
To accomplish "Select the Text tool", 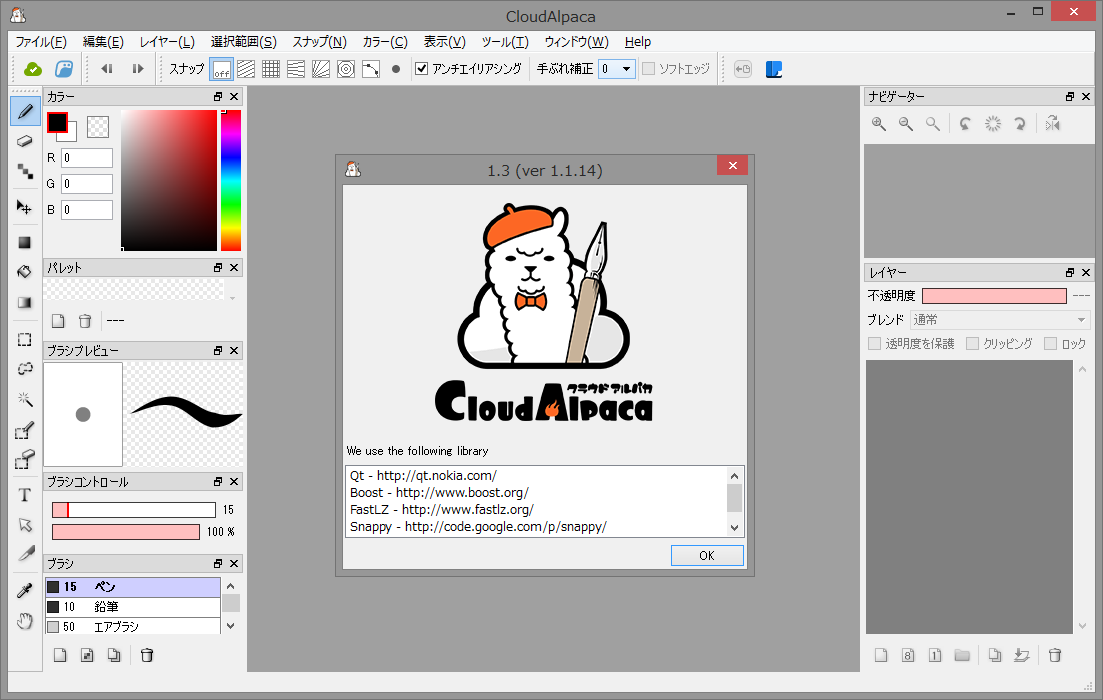I will point(24,494).
